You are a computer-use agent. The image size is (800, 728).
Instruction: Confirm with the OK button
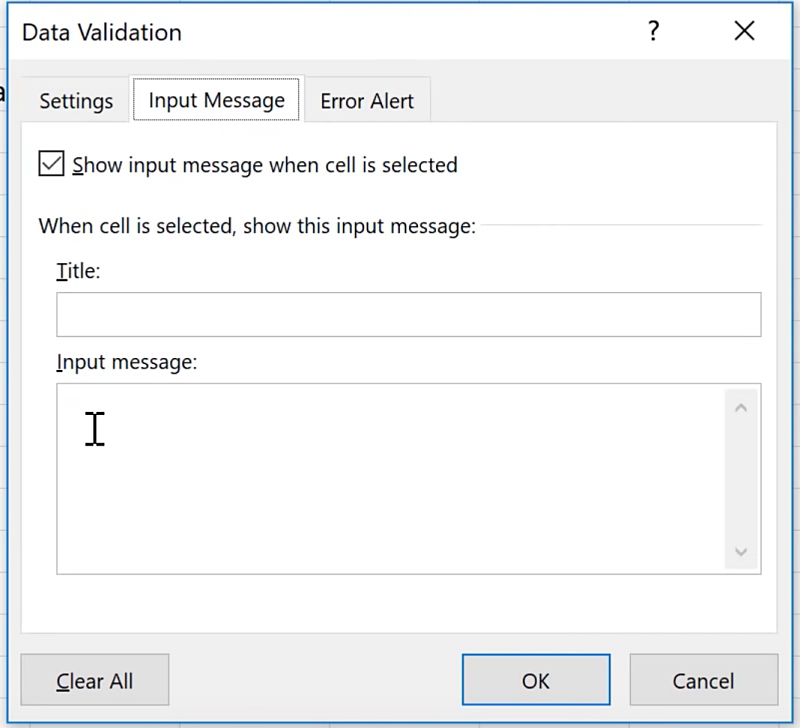(x=535, y=681)
